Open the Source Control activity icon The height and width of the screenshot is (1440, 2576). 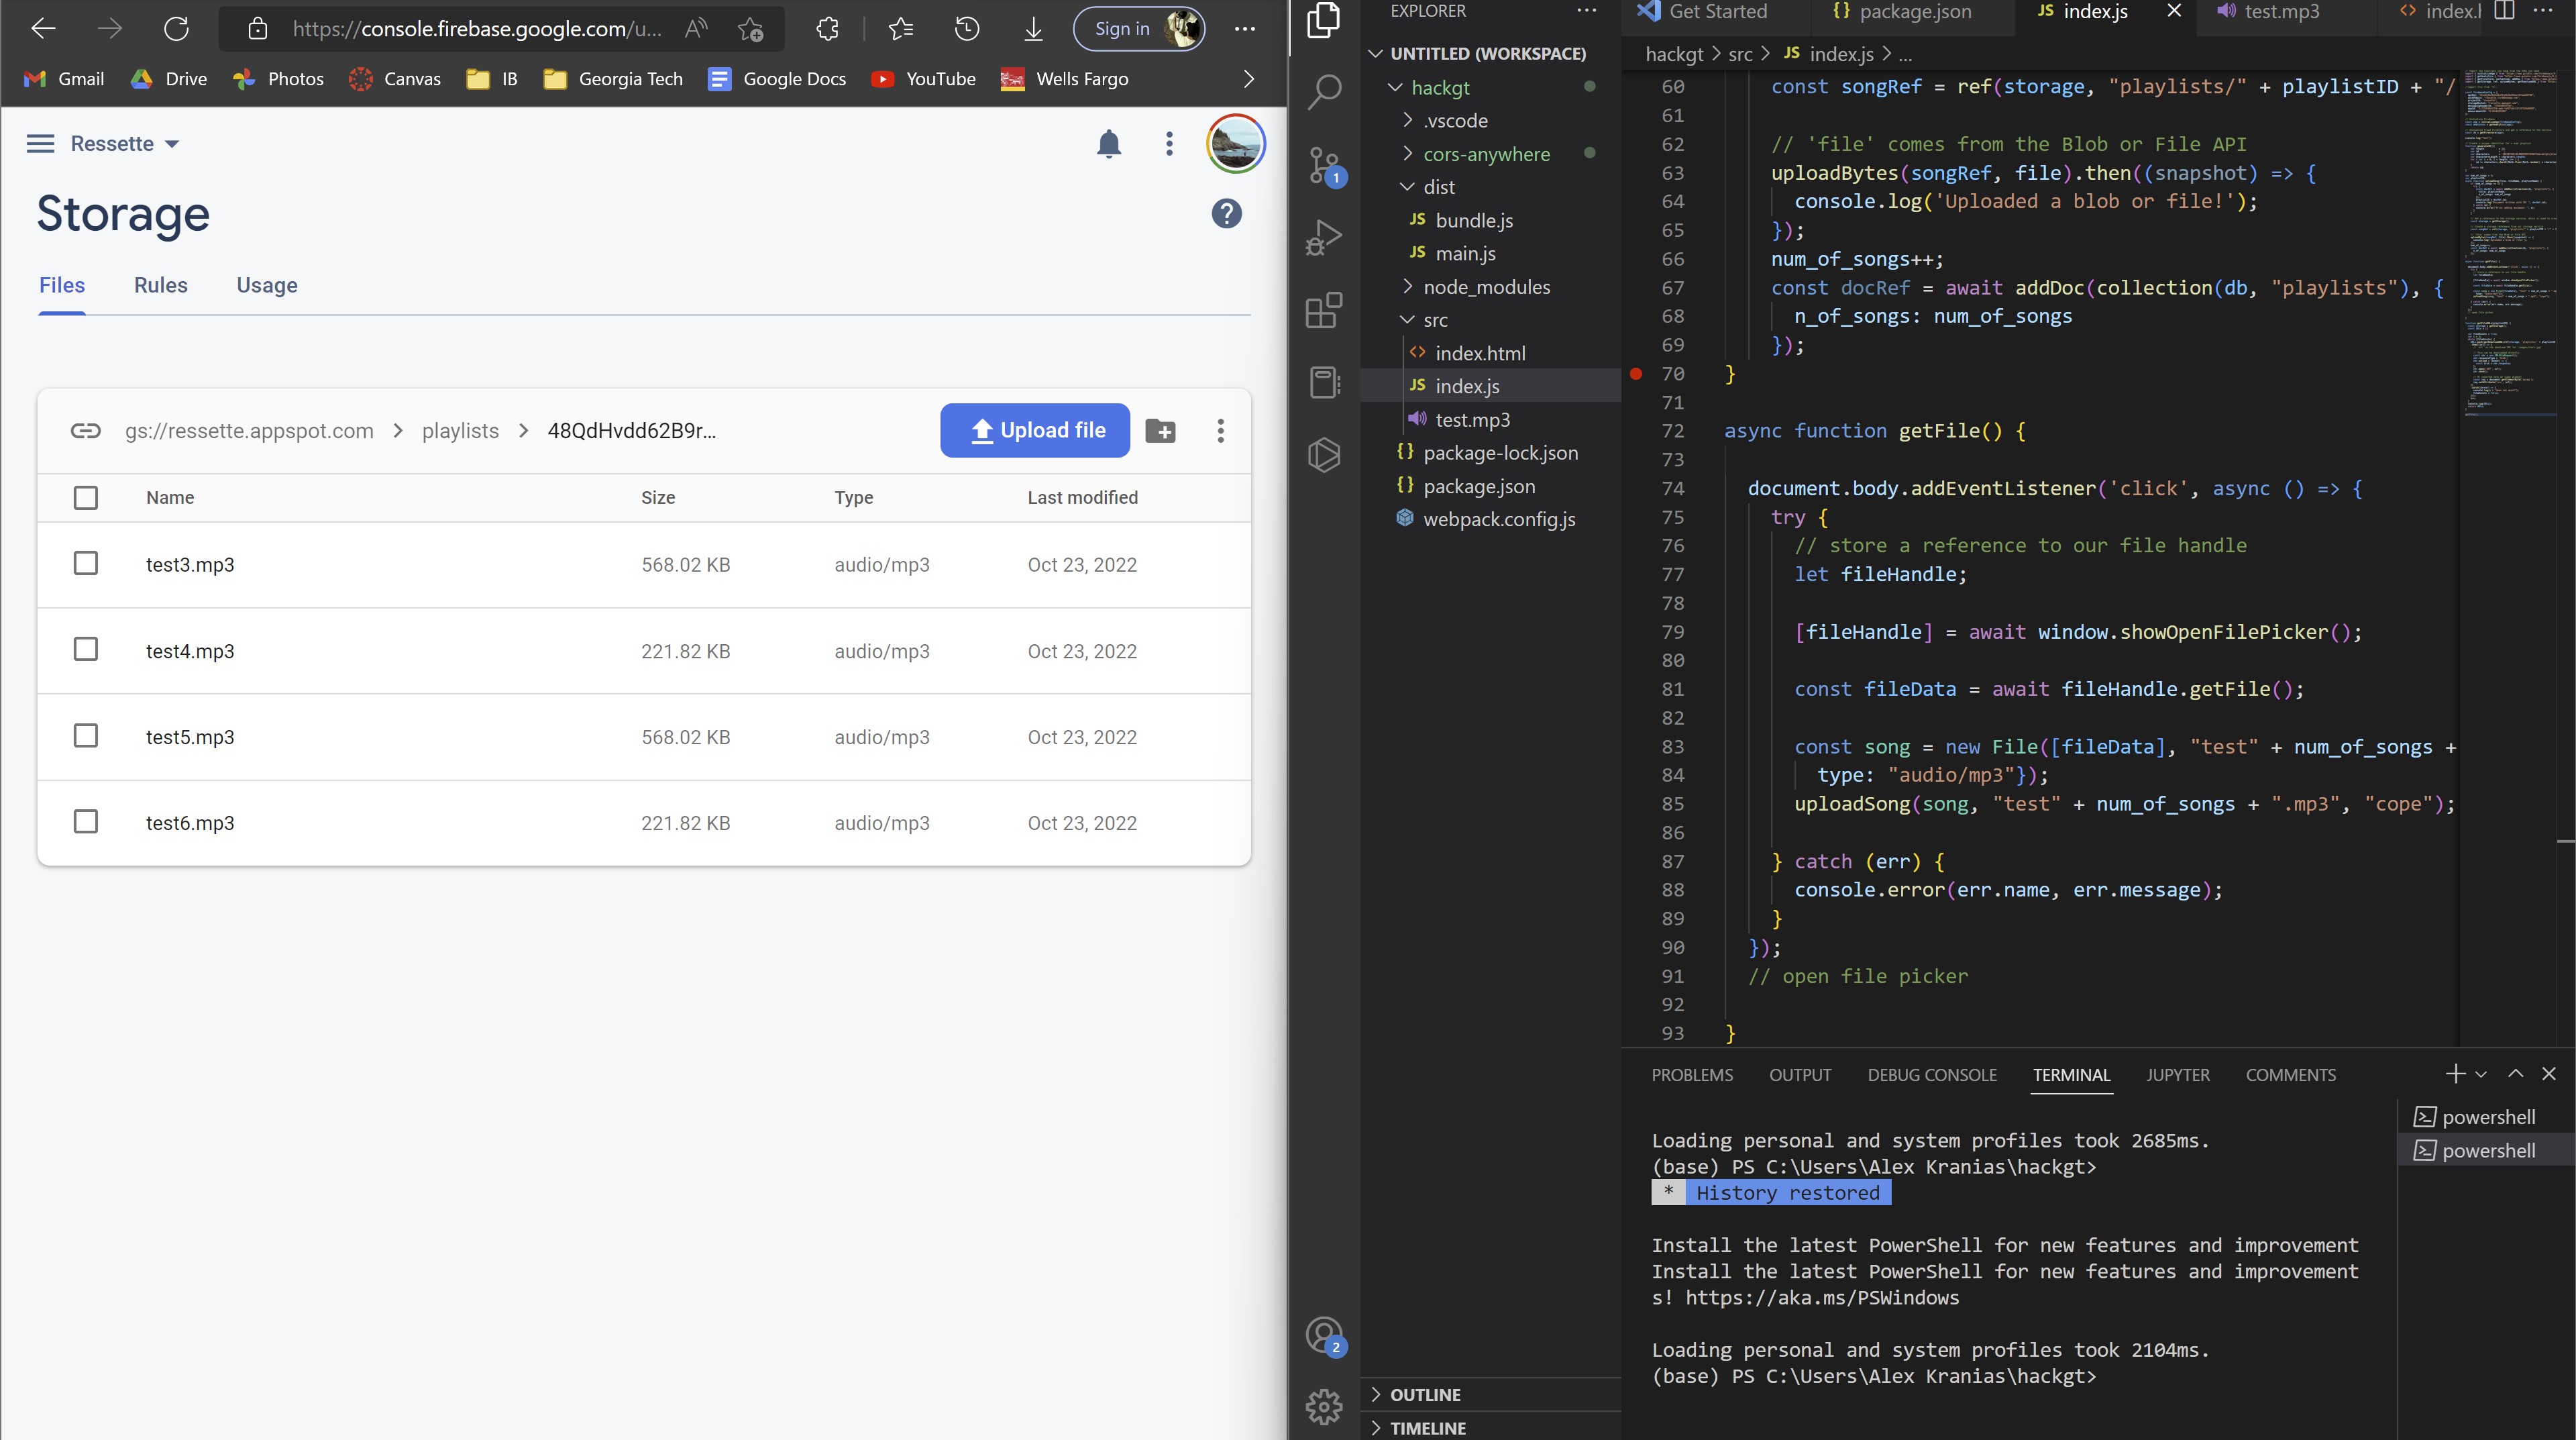(1324, 165)
